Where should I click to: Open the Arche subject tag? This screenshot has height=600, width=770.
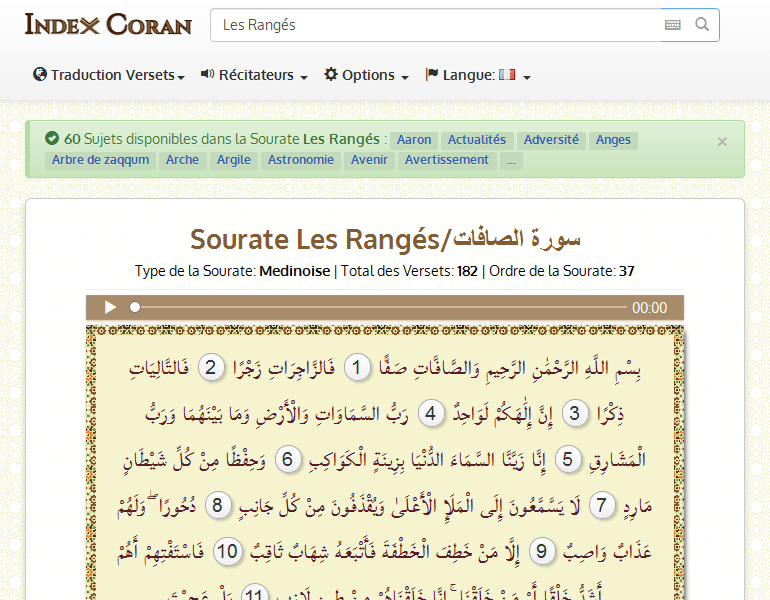(182, 160)
